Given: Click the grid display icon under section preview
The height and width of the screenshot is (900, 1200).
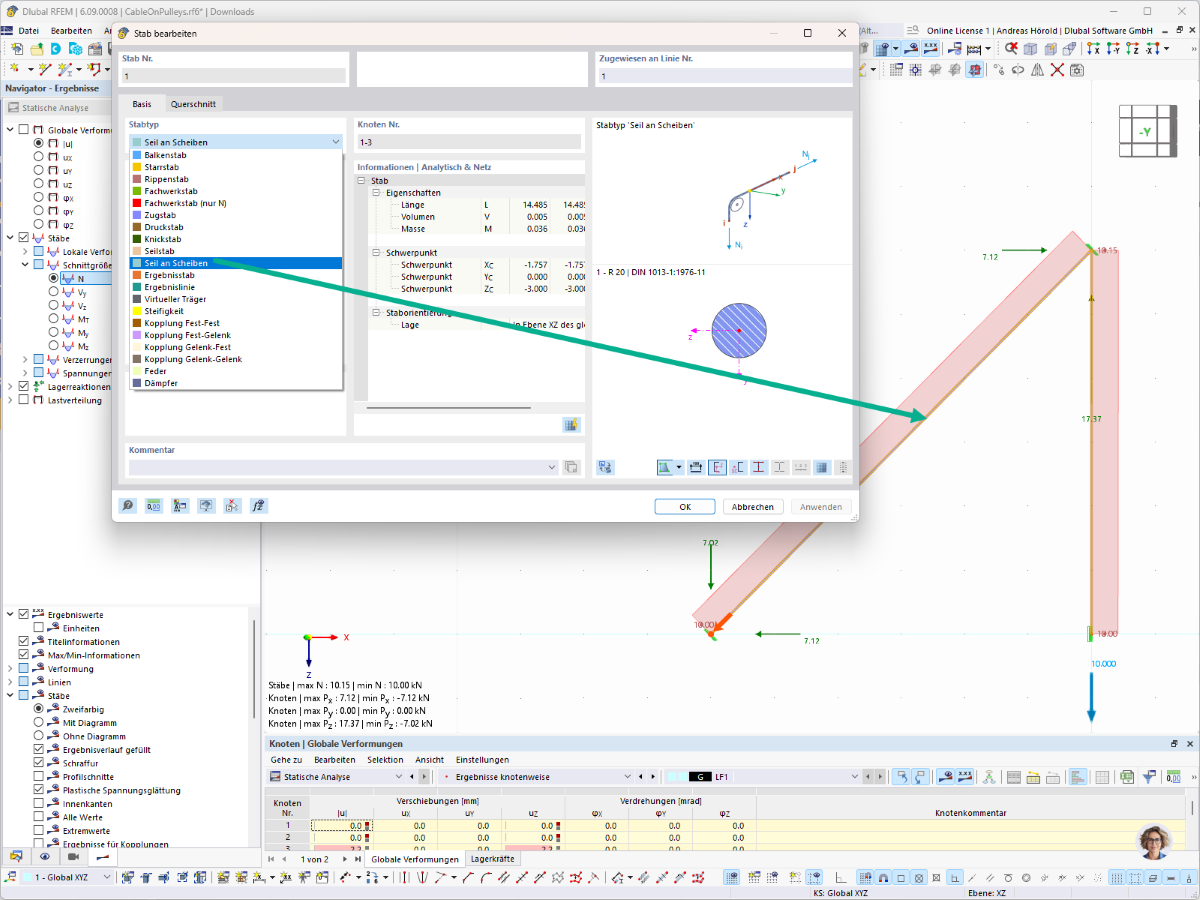Looking at the screenshot, I should [x=821, y=467].
